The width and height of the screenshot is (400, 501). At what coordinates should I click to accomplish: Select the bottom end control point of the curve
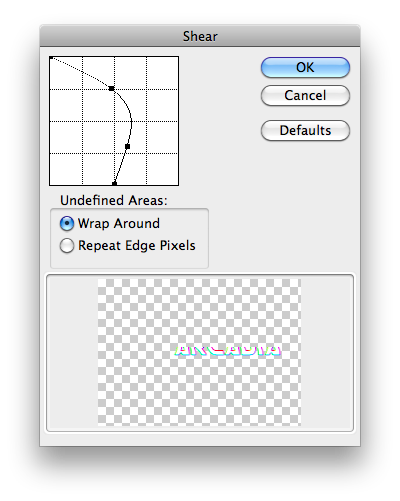point(114,184)
